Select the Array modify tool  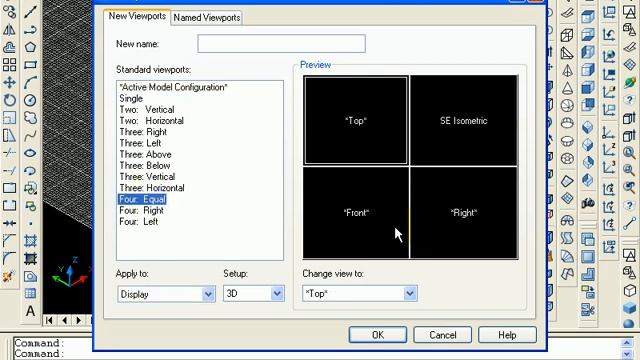tap(9, 65)
